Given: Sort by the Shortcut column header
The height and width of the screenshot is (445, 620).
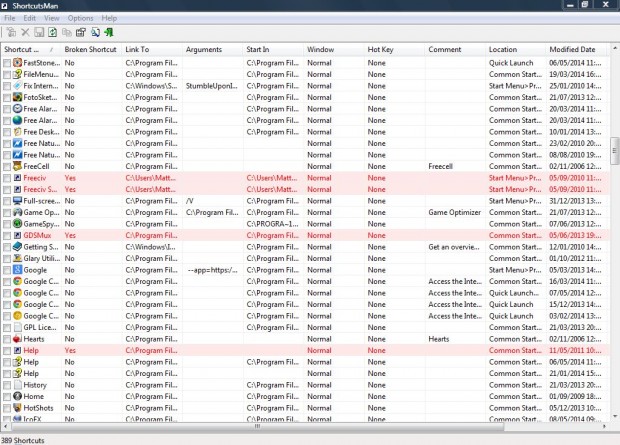Looking at the screenshot, I should (31, 49).
